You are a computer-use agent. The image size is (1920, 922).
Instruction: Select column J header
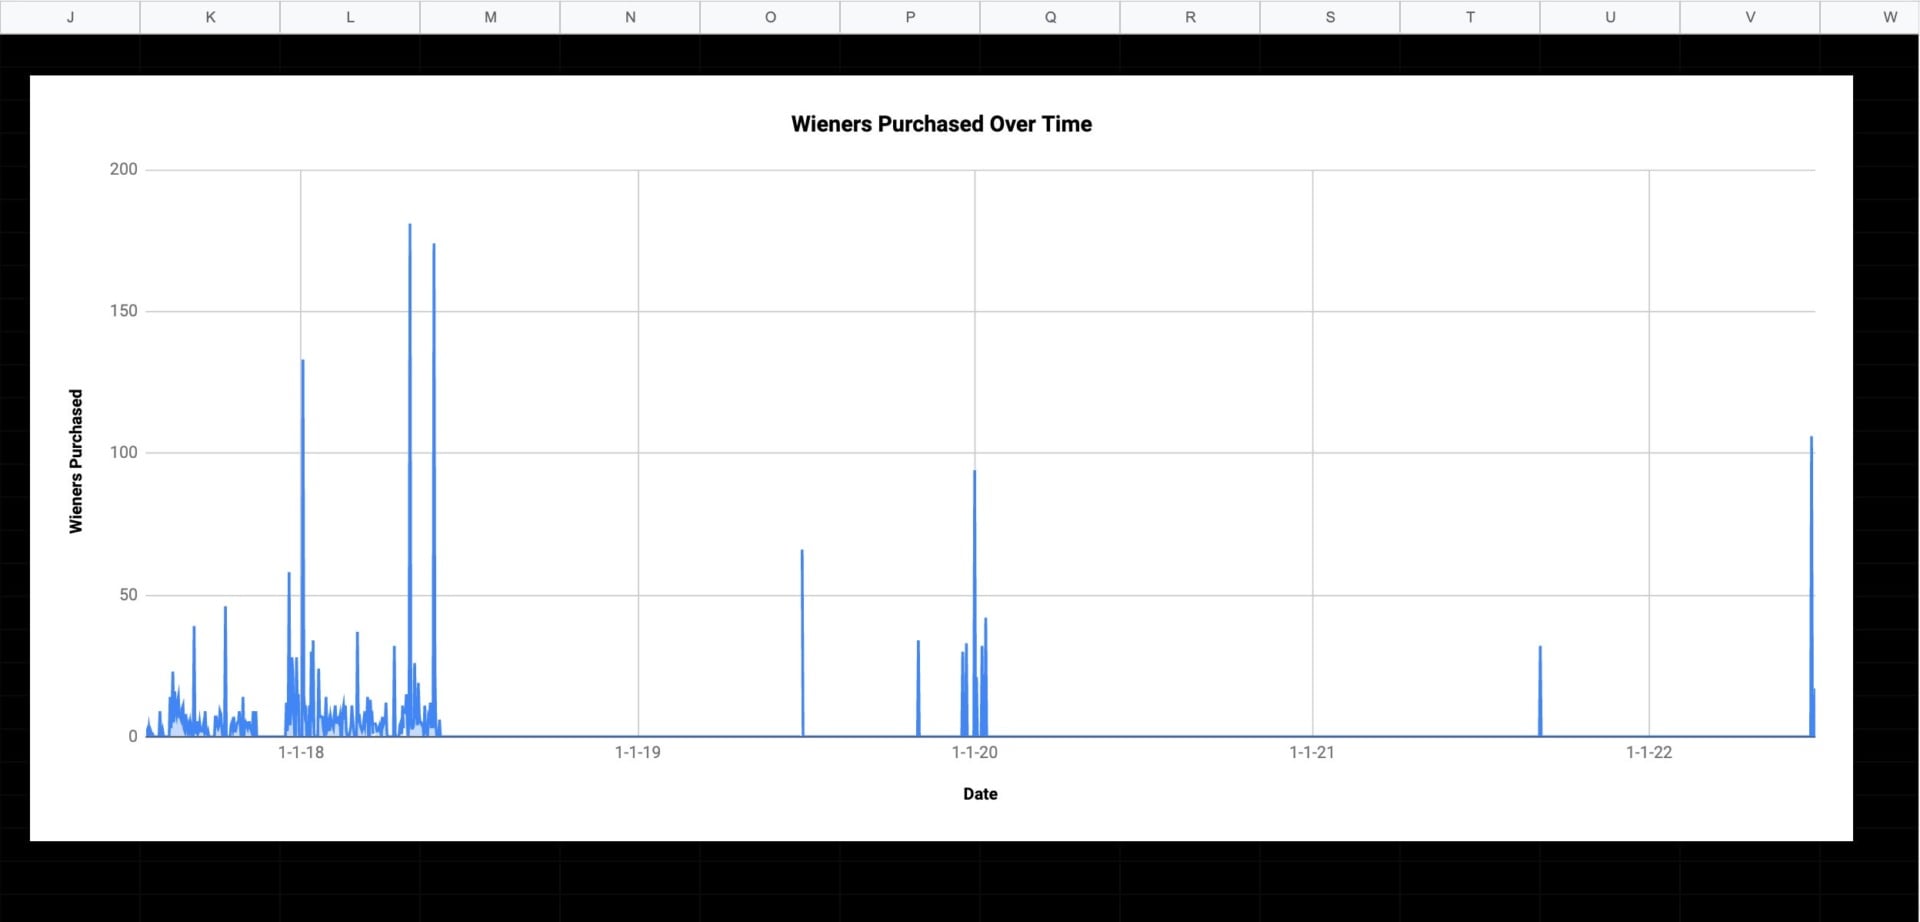point(70,17)
